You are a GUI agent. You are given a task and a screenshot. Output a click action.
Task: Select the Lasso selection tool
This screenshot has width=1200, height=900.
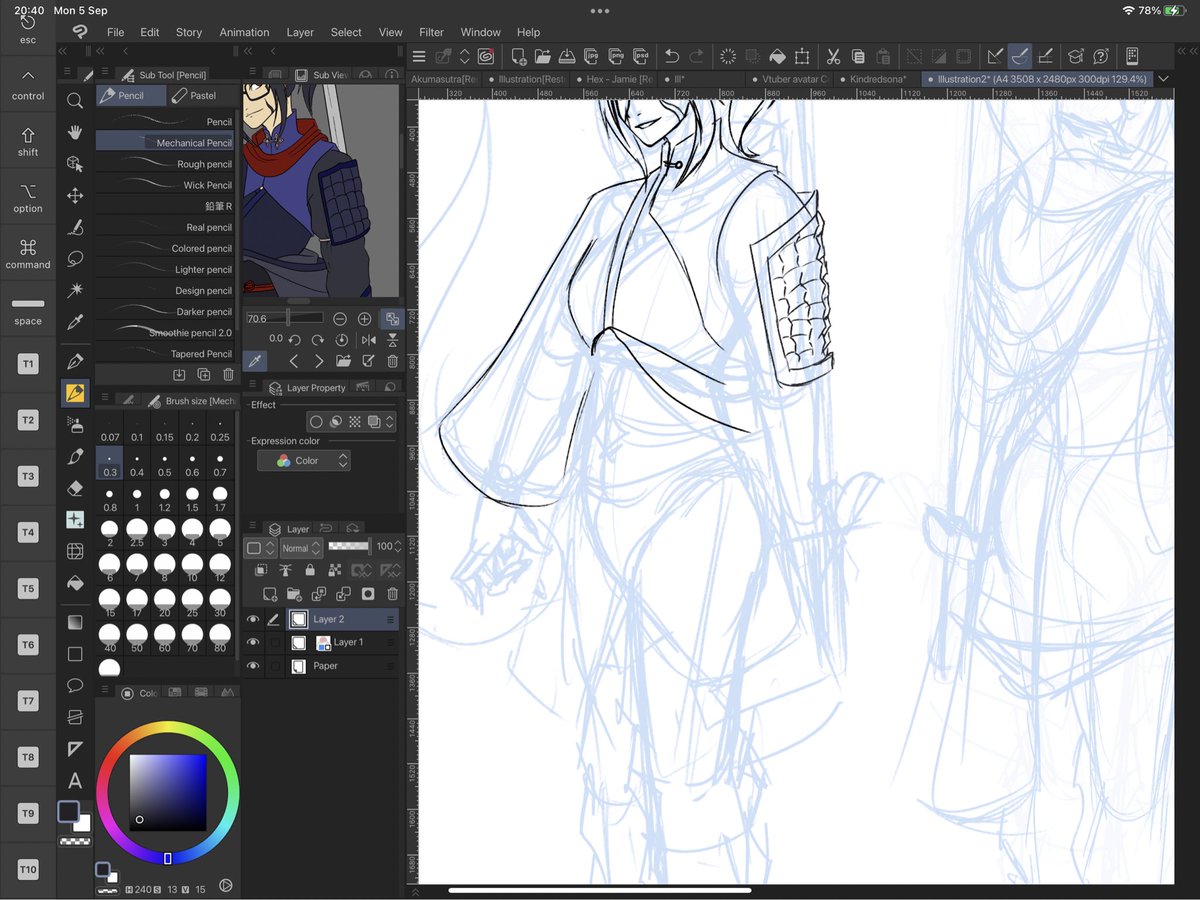pyautogui.click(x=75, y=258)
